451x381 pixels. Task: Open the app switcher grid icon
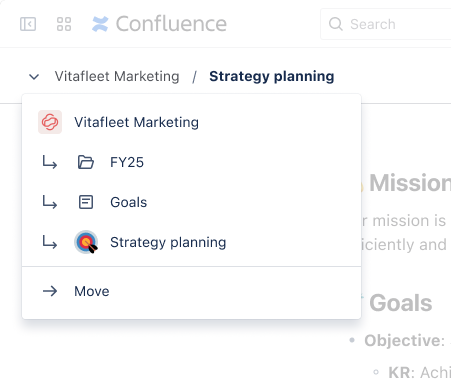pos(64,24)
